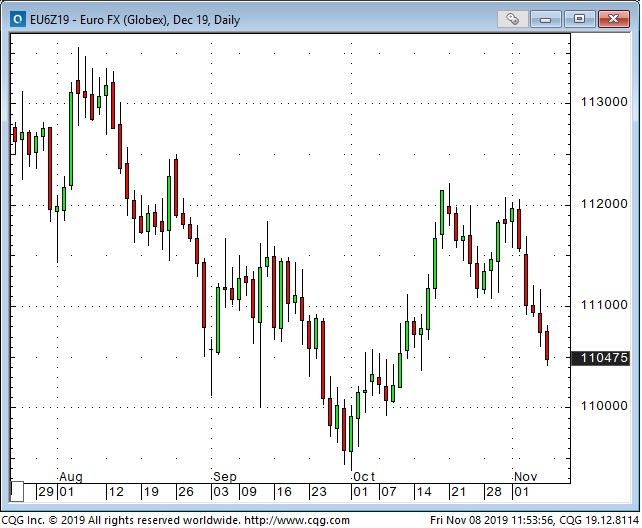Screen dimensions: 642x528
Task: Click the 12 date marker on time axis
Action: pyautogui.click(x=116, y=492)
